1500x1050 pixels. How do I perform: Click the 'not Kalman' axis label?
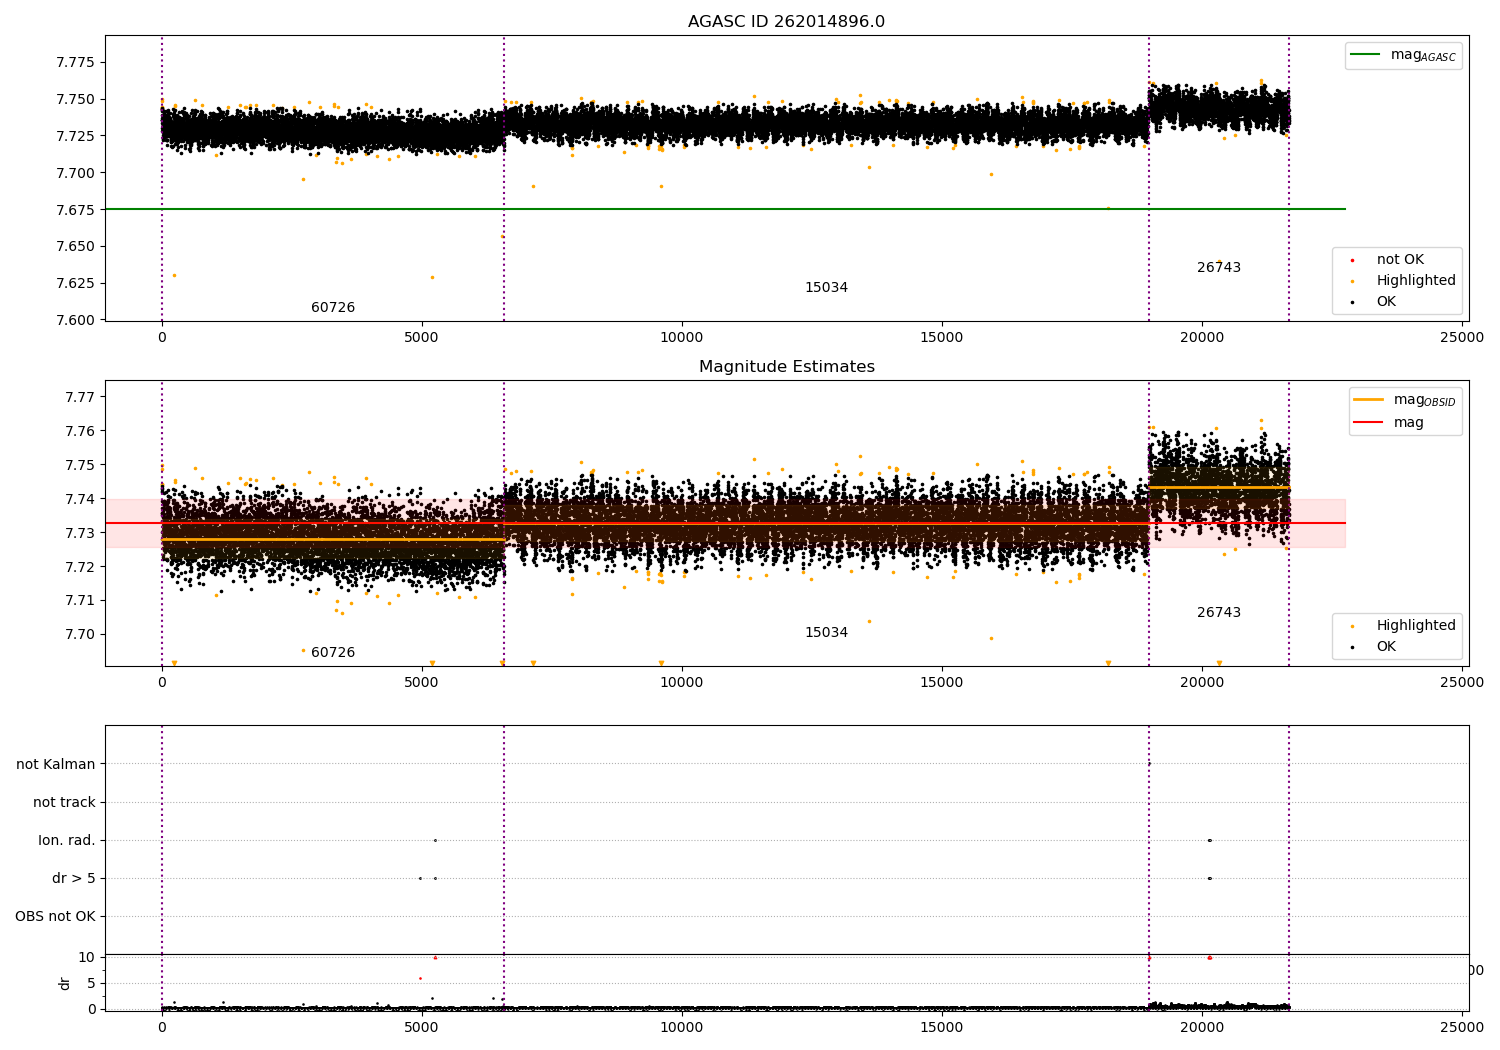[x=56, y=765]
